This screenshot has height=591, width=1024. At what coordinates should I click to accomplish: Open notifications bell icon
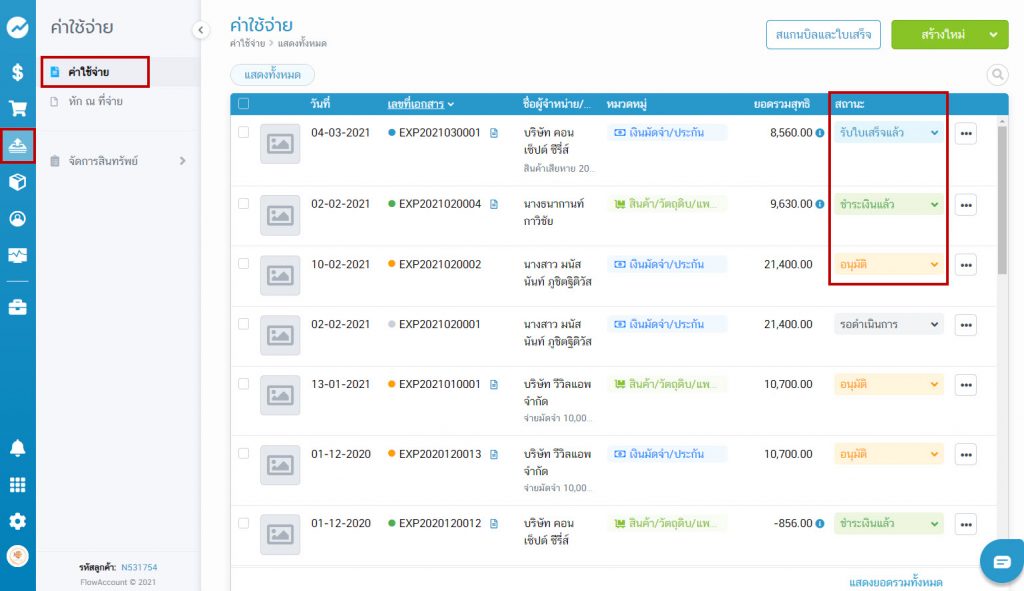pyautogui.click(x=17, y=447)
